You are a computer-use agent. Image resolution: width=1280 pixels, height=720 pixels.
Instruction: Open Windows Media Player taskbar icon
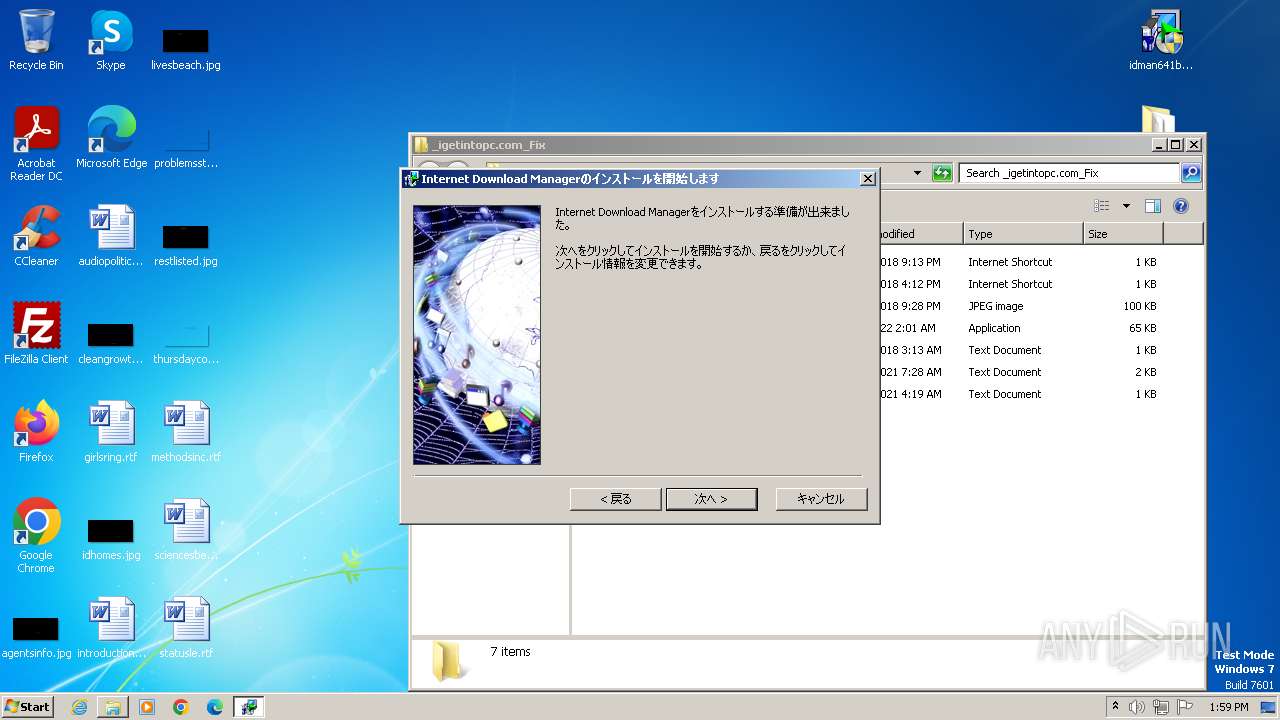[x=147, y=707]
